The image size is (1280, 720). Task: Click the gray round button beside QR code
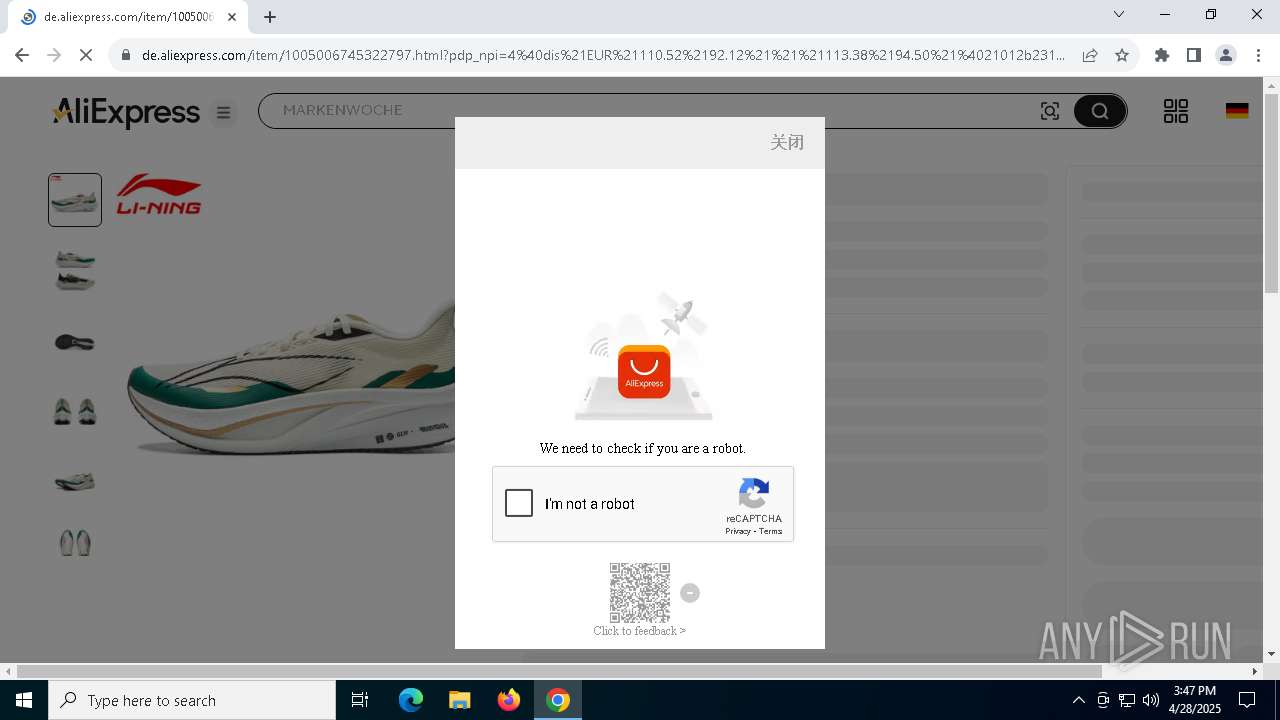coord(690,593)
